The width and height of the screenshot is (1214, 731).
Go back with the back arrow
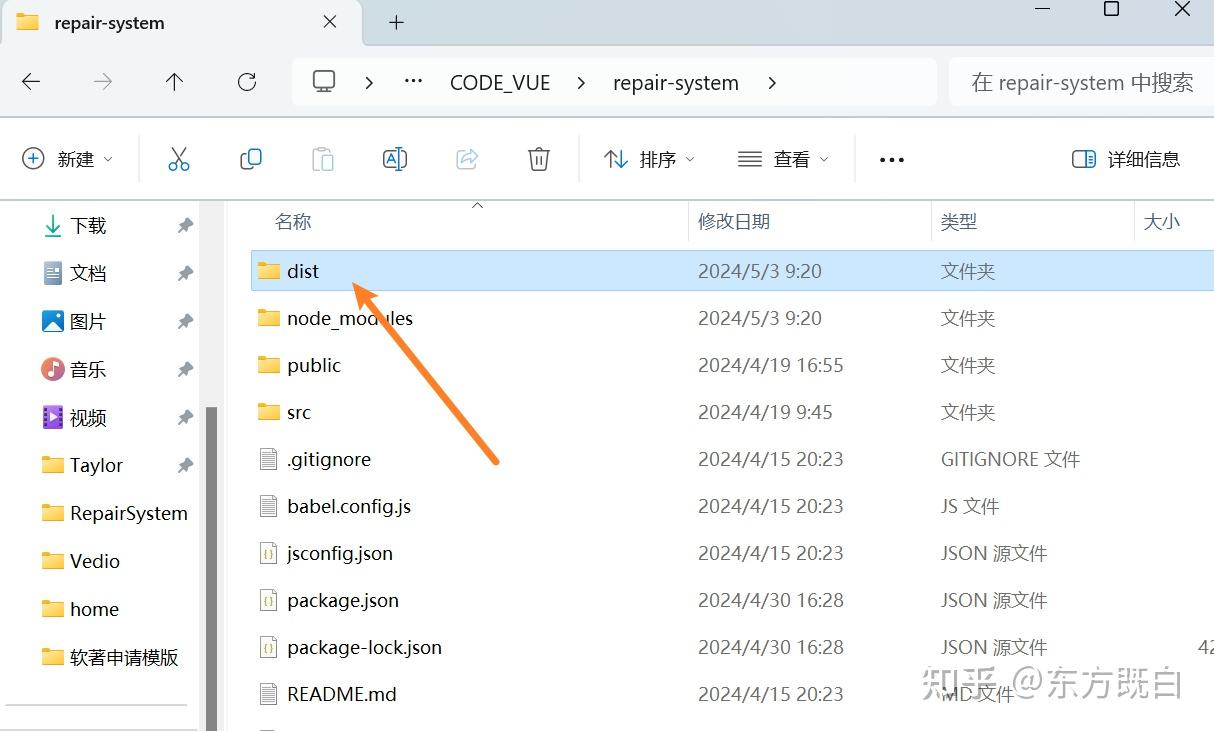(x=30, y=82)
